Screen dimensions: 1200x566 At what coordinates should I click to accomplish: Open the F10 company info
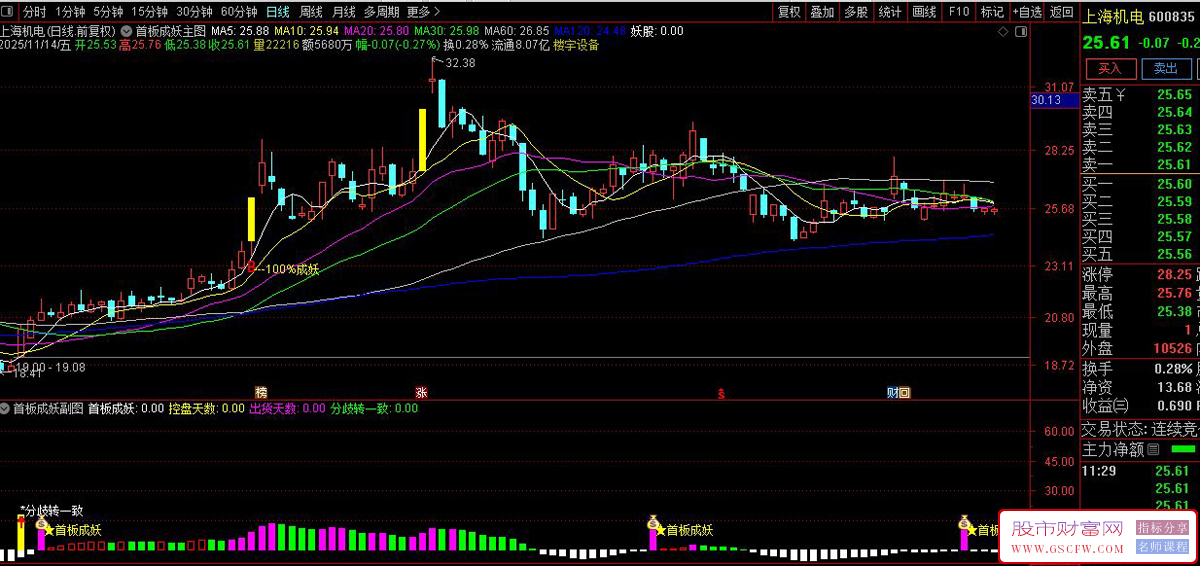(958, 12)
